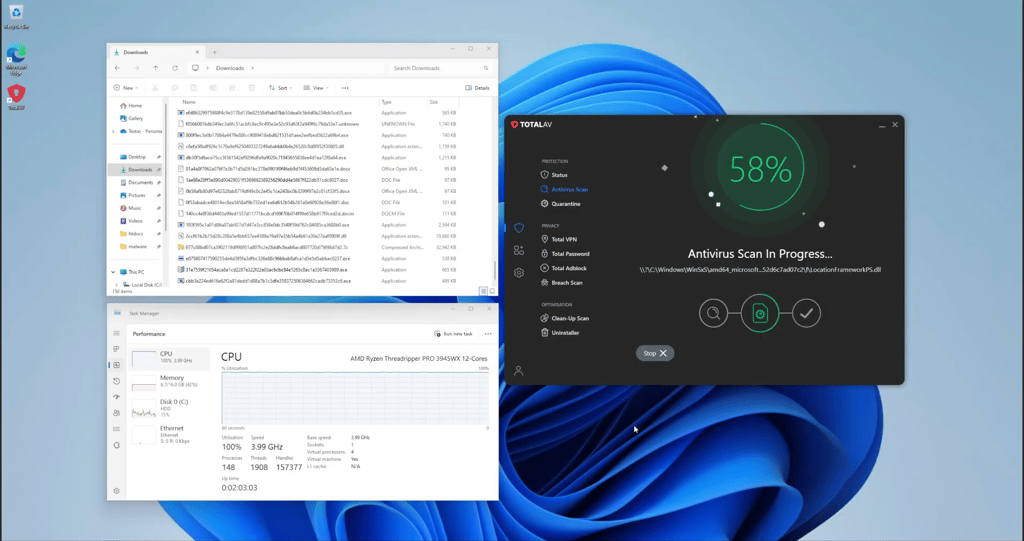Image resolution: width=1024 pixels, height=541 pixels.
Task: Select Ethernet in Performance list
Action: (x=170, y=434)
